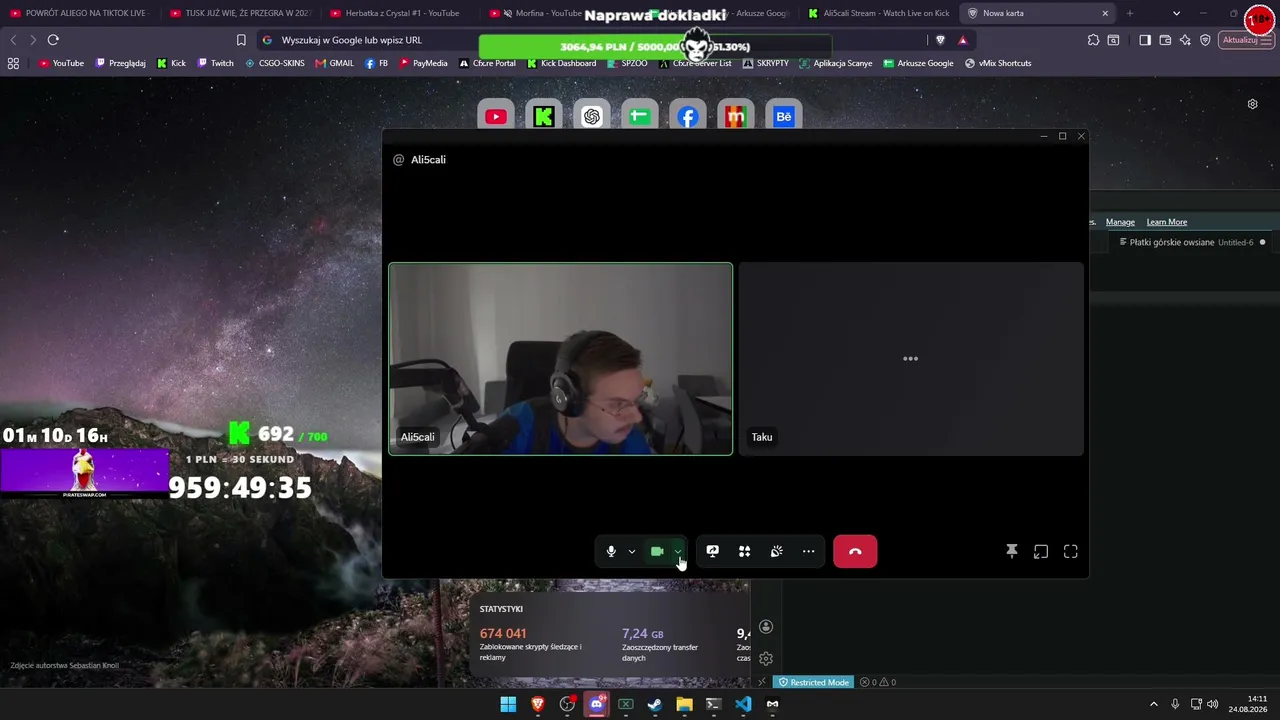Open the YouTube bookmark

click(x=61, y=63)
